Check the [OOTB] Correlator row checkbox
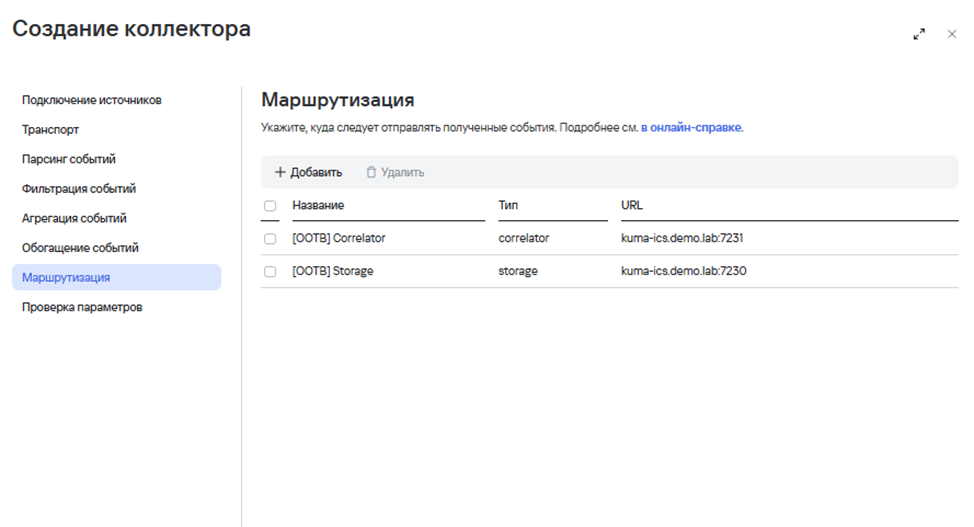Image resolution: width=974 pixels, height=527 pixels. [x=269, y=239]
